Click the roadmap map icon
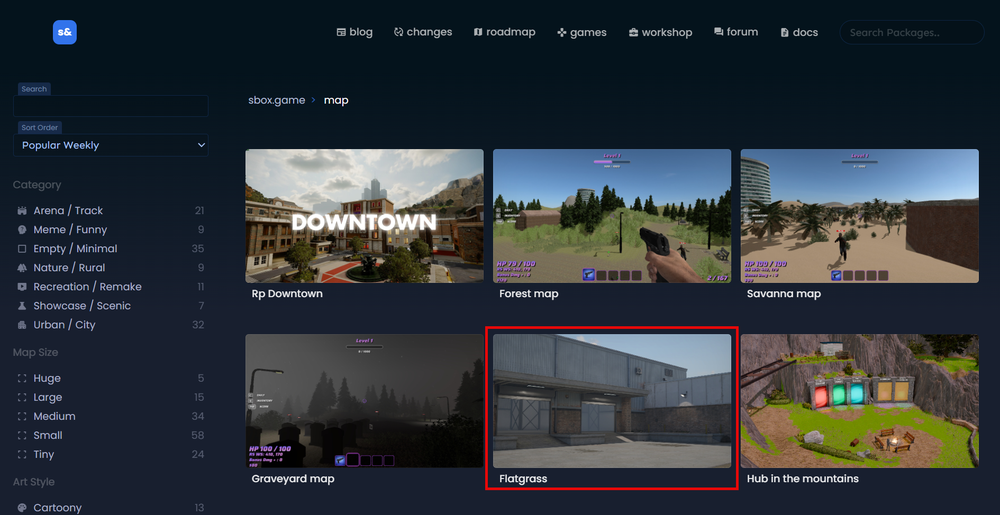The height and width of the screenshot is (515, 1000). click(x=478, y=32)
